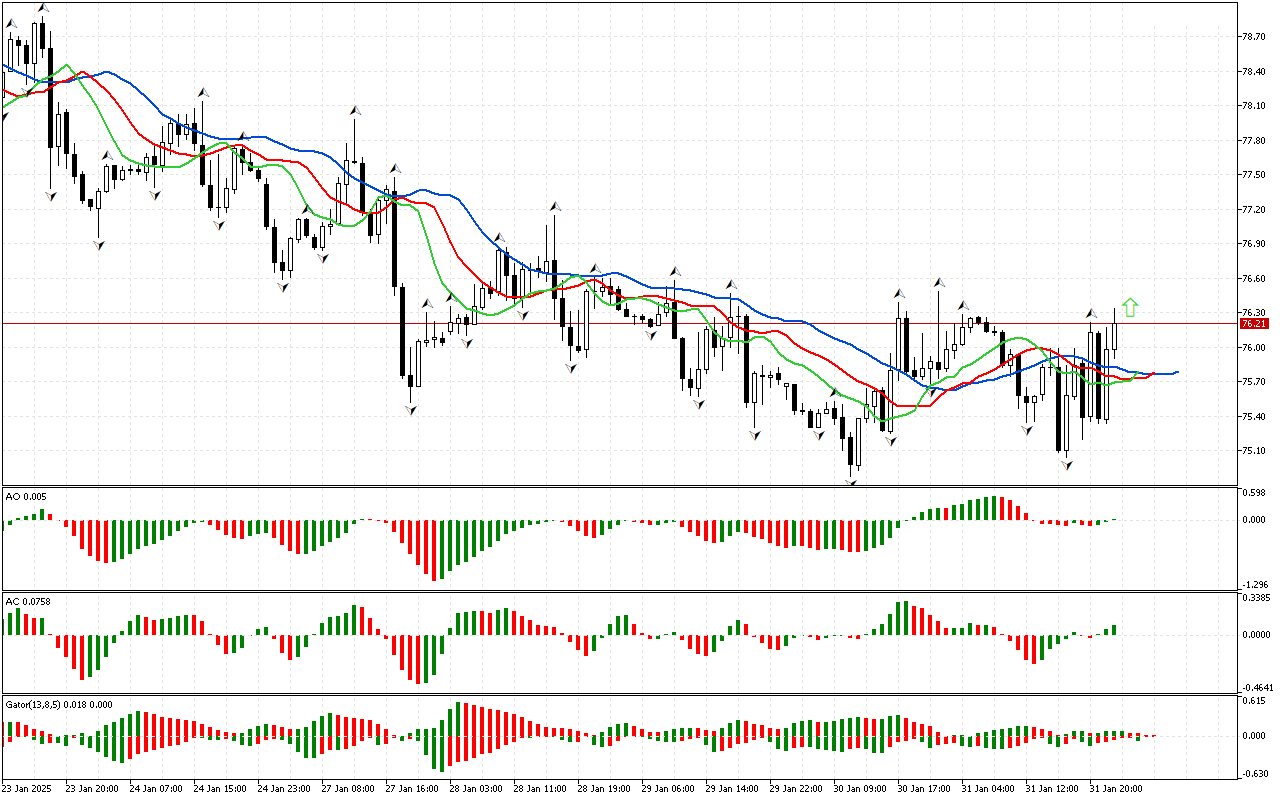Image resolution: width=1280 pixels, height=800 pixels.
Task: Select the 75.70 price level label
Action: pyautogui.click(x=1253, y=382)
